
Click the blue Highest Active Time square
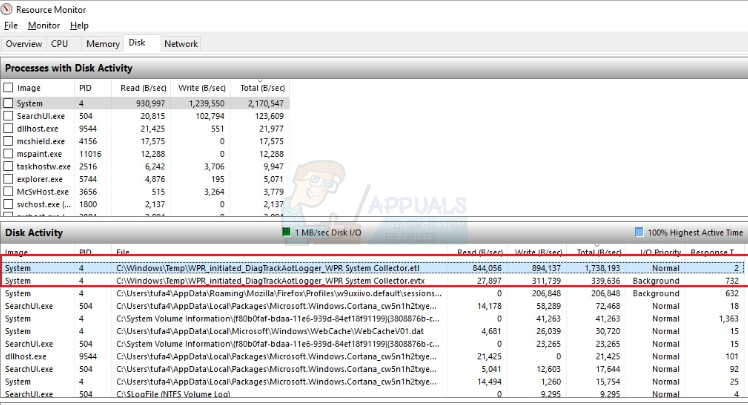pyautogui.click(x=639, y=233)
